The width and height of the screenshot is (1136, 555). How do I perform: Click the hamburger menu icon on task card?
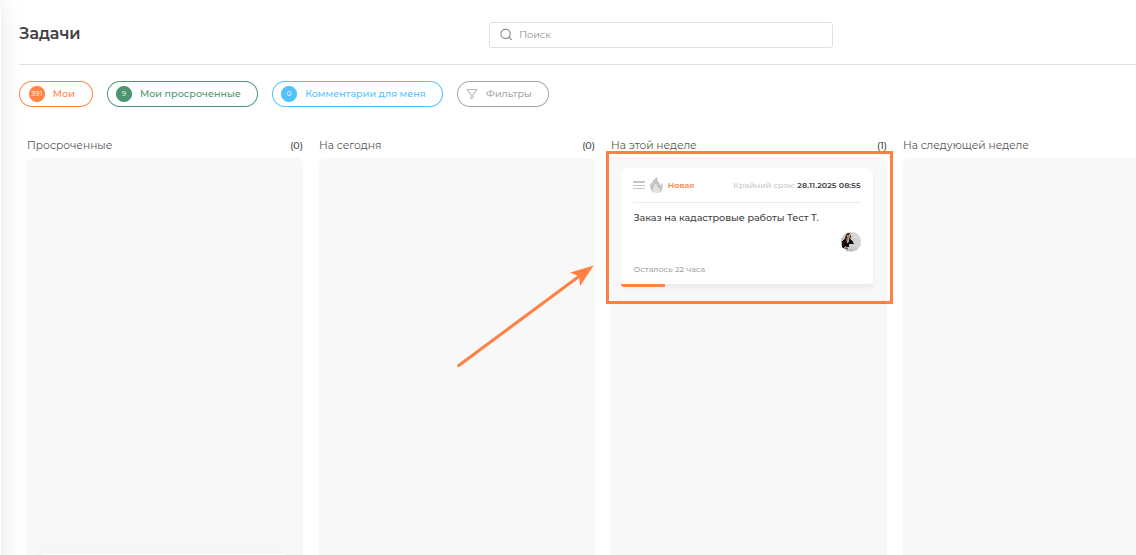639,185
